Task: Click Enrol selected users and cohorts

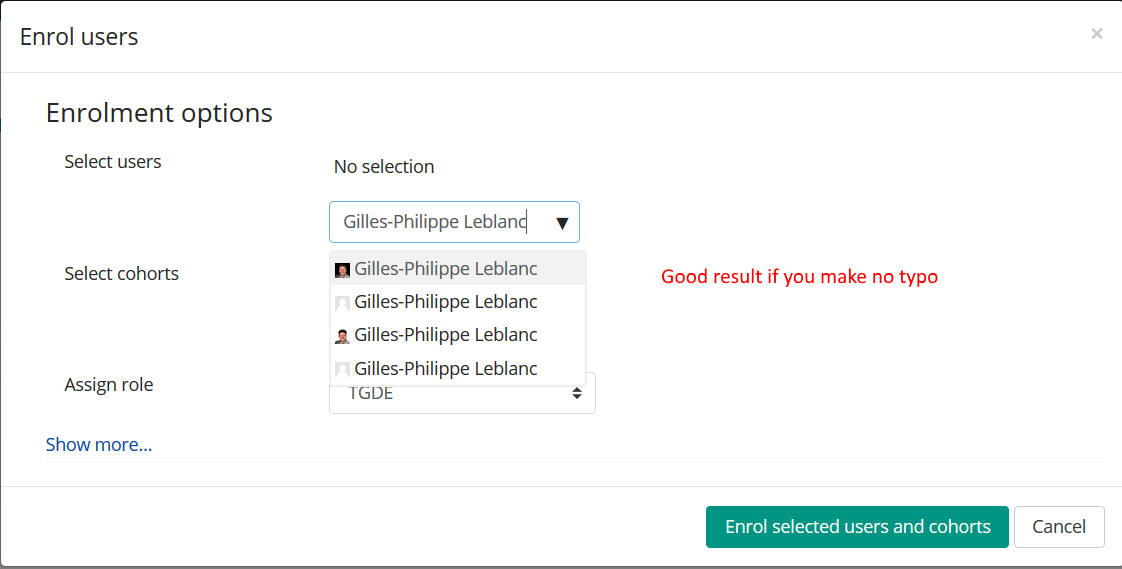Action: click(857, 527)
